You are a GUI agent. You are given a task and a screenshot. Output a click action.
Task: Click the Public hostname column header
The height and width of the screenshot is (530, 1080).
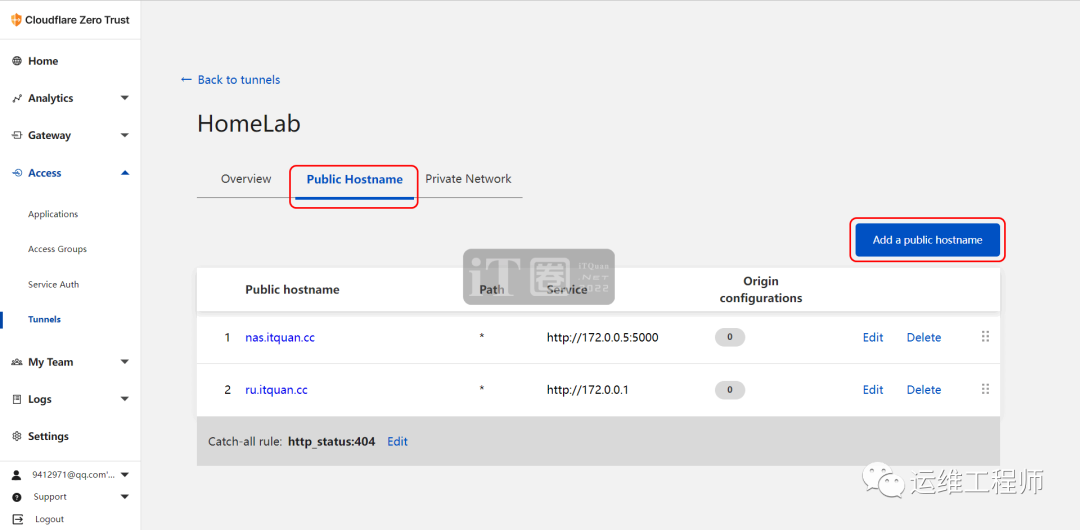pos(292,289)
